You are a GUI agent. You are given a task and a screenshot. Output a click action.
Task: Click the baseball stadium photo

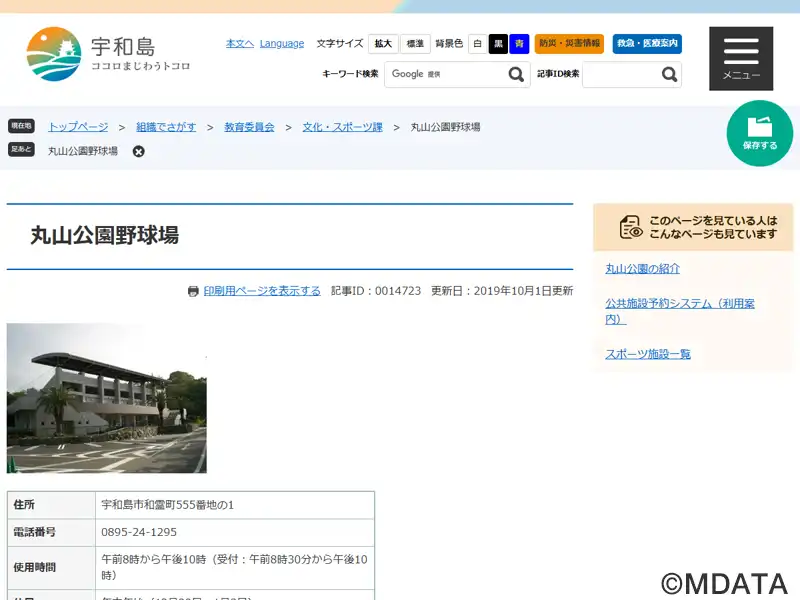coord(107,398)
